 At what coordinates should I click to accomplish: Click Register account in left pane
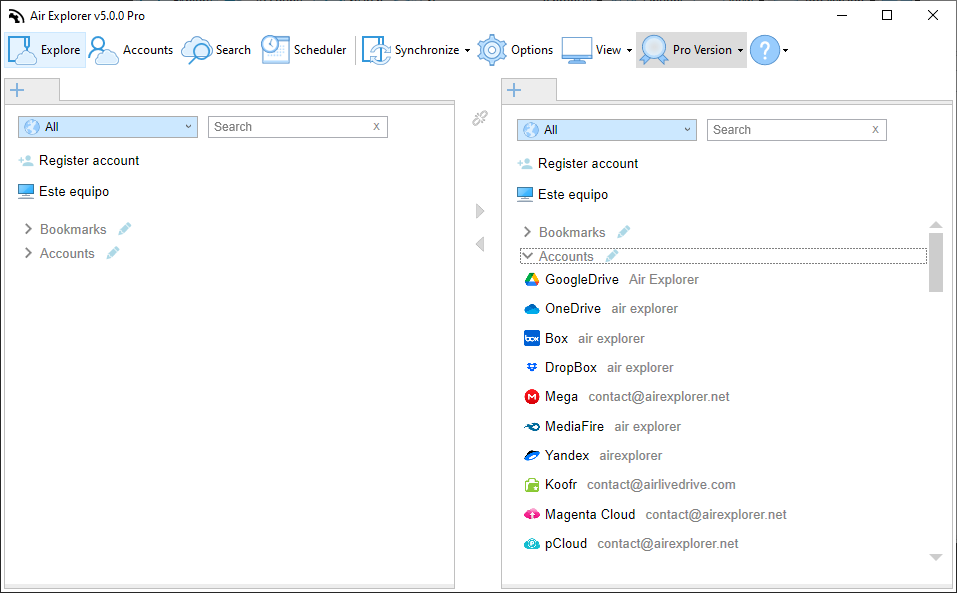79,160
